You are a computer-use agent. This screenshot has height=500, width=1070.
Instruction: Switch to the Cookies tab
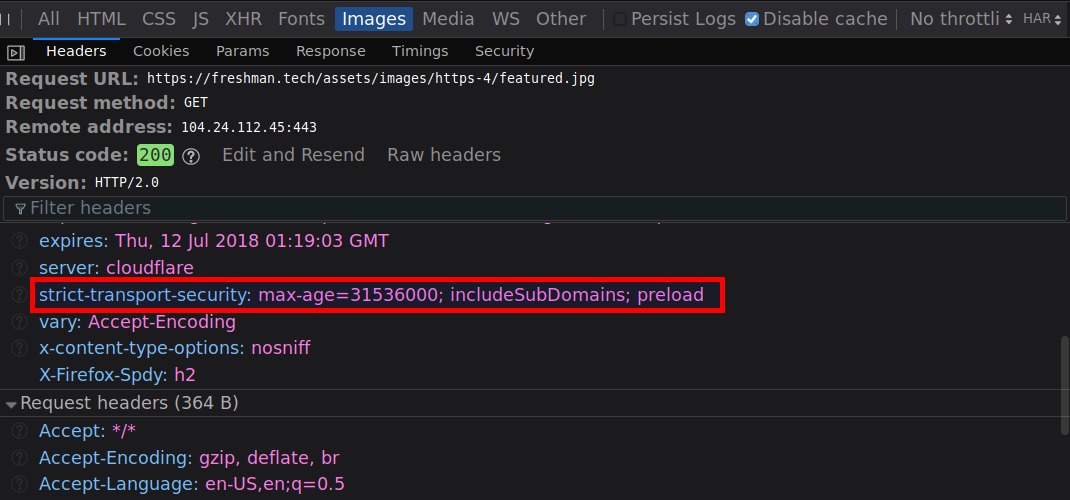click(x=160, y=51)
